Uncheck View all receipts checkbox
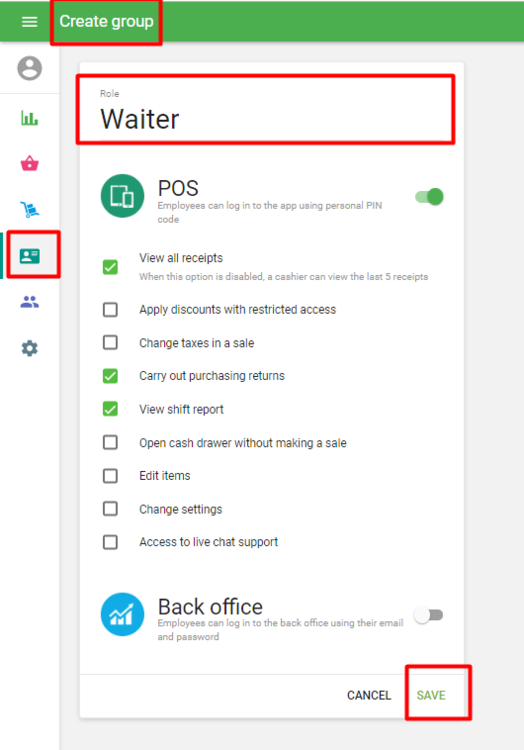 [x=110, y=267]
